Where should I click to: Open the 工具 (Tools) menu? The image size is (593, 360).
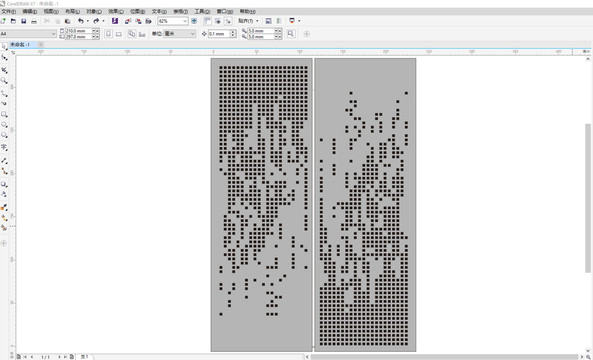(x=202, y=12)
